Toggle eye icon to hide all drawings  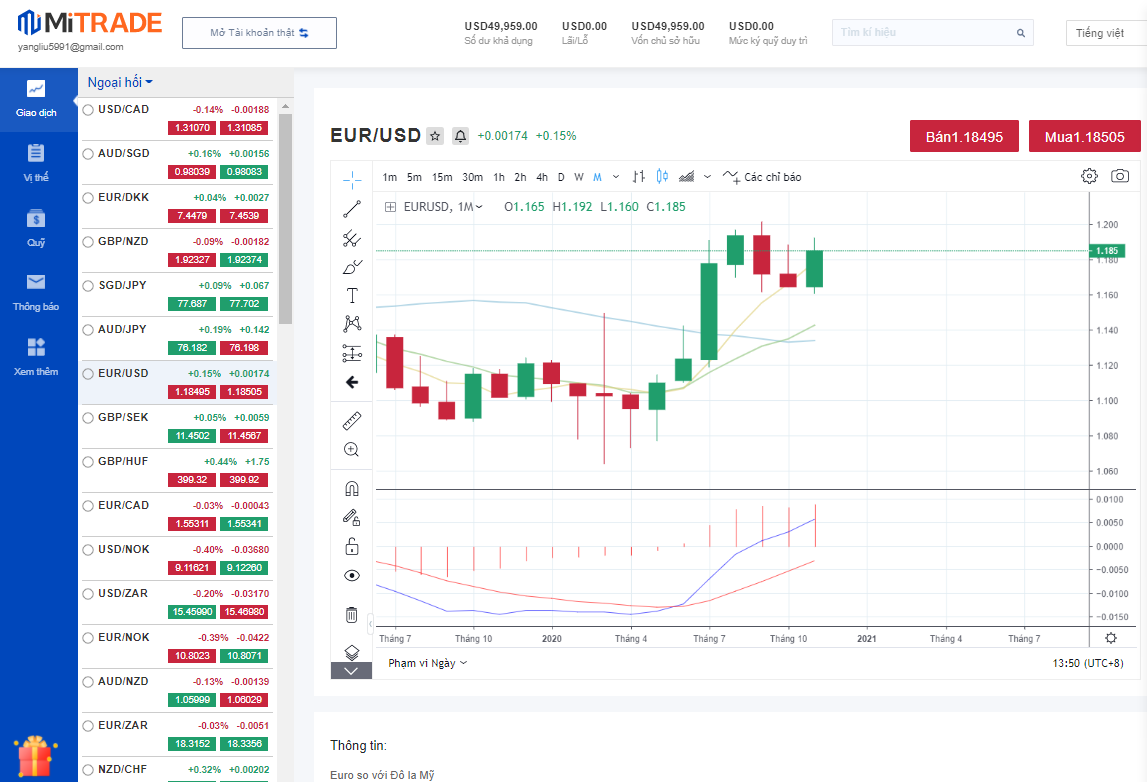351,576
